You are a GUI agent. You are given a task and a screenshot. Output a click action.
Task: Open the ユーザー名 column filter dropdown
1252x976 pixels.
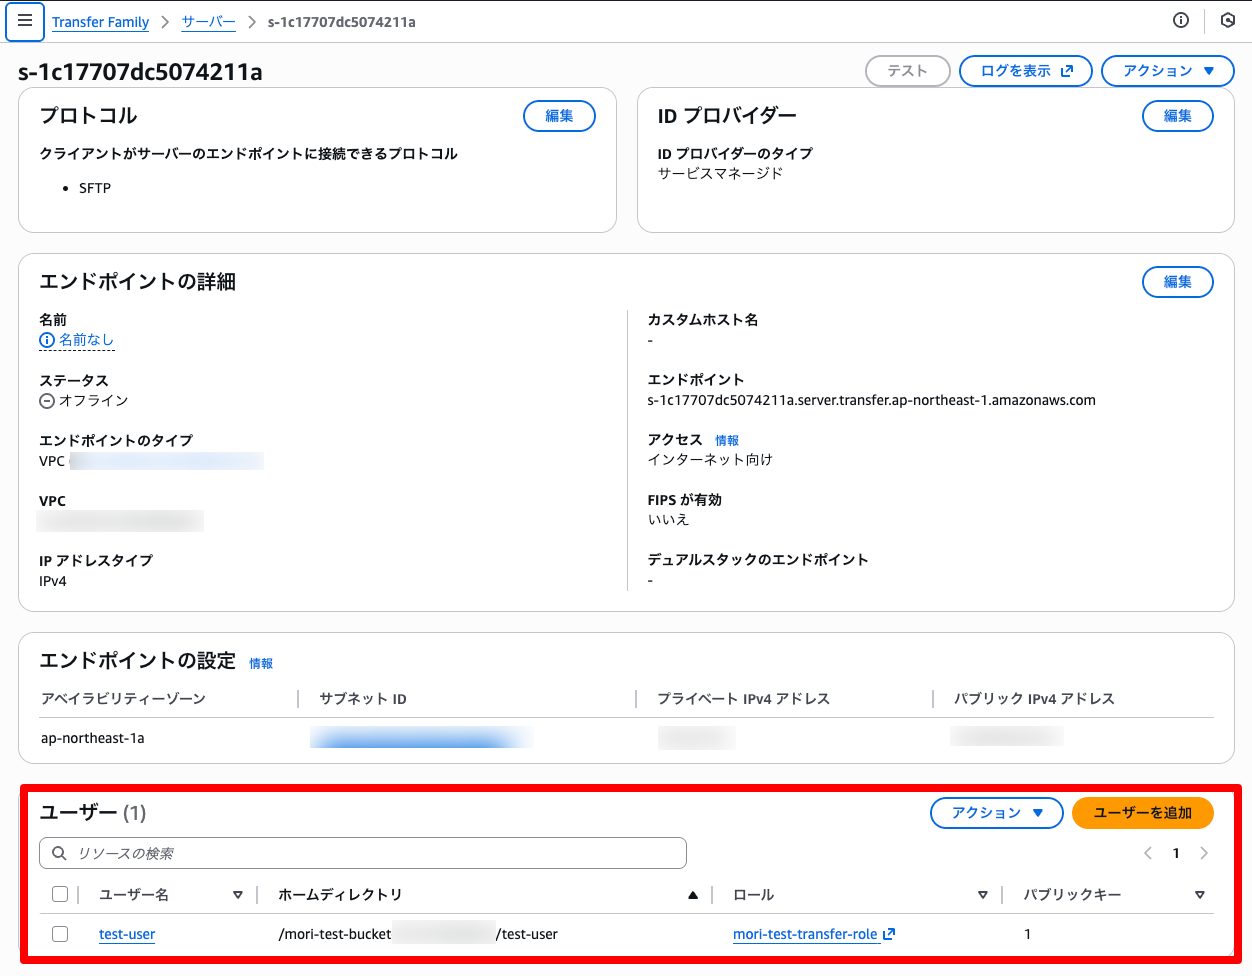pos(238,894)
